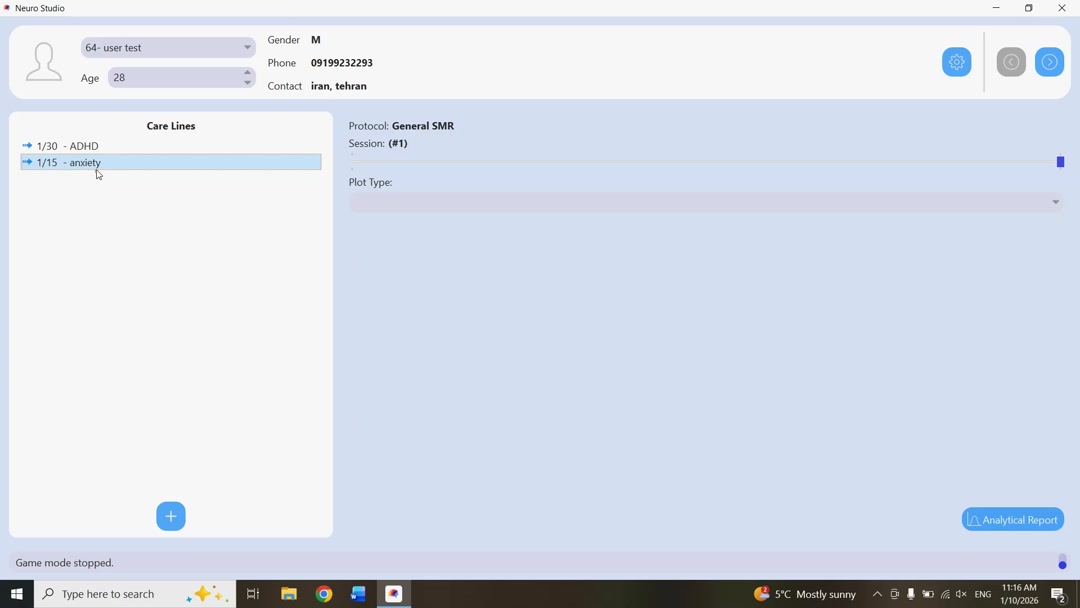
Task: Go back using the grey circle arrow
Action: coord(1010,62)
